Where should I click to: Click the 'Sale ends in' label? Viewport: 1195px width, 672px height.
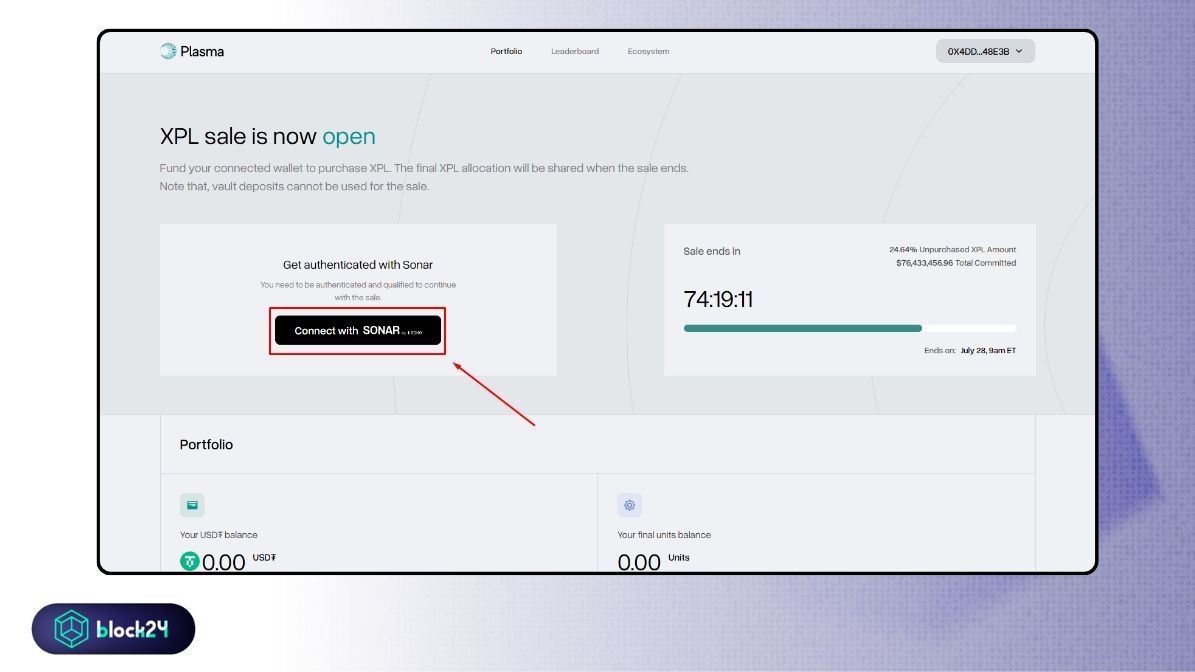tap(712, 251)
